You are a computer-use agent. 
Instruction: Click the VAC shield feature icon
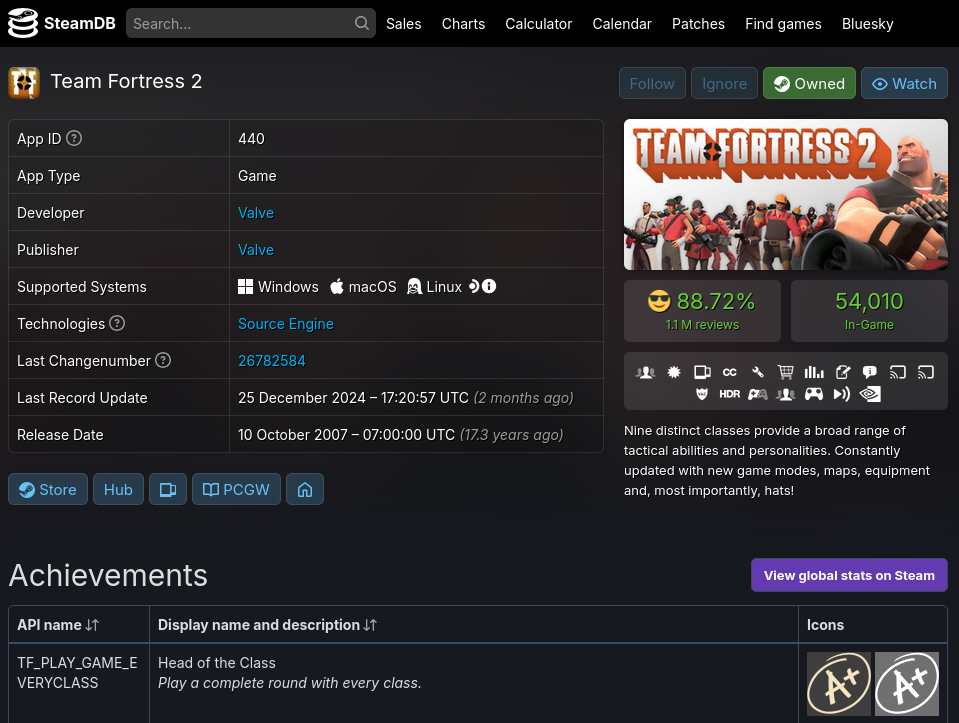pyautogui.click(x=702, y=394)
